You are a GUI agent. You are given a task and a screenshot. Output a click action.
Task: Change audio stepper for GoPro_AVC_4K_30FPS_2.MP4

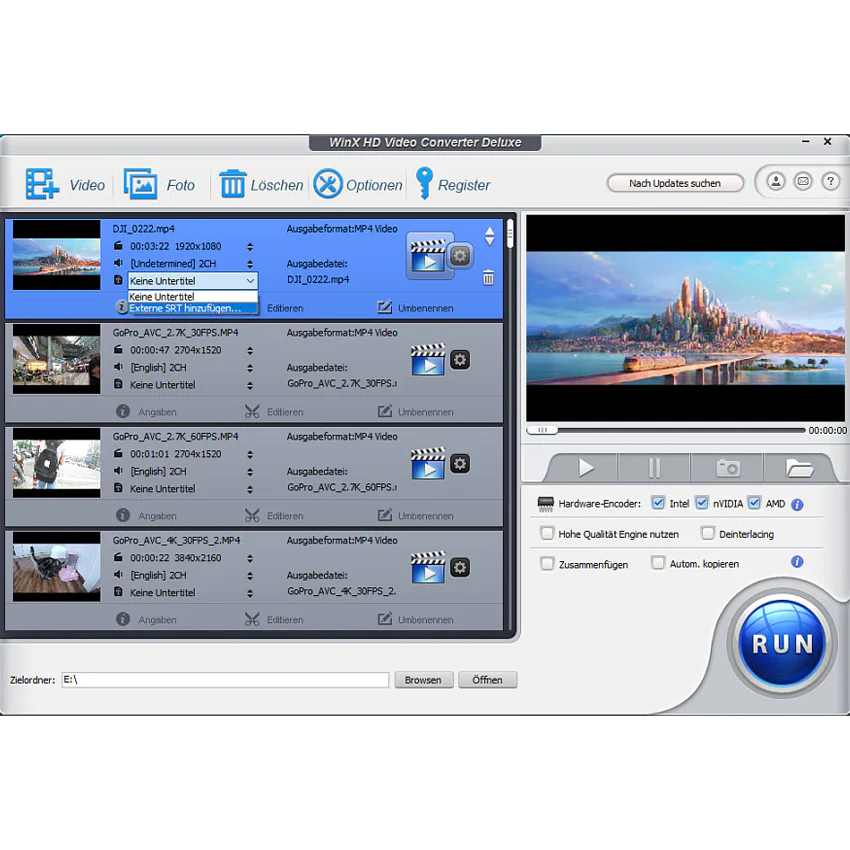pyautogui.click(x=250, y=576)
